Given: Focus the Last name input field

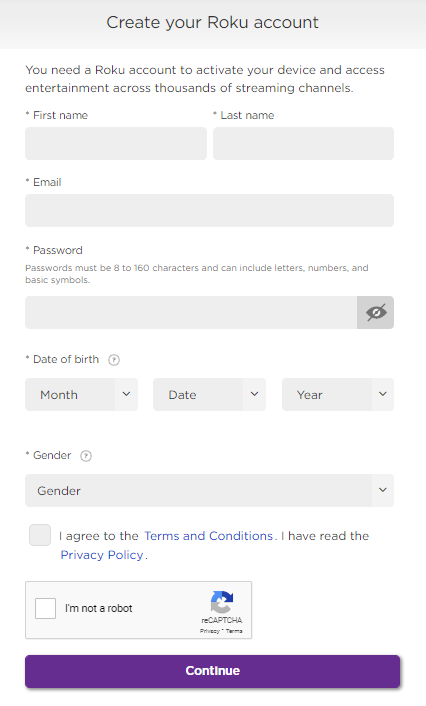Looking at the screenshot, I should pyautogui.click(x=304, y=143).
